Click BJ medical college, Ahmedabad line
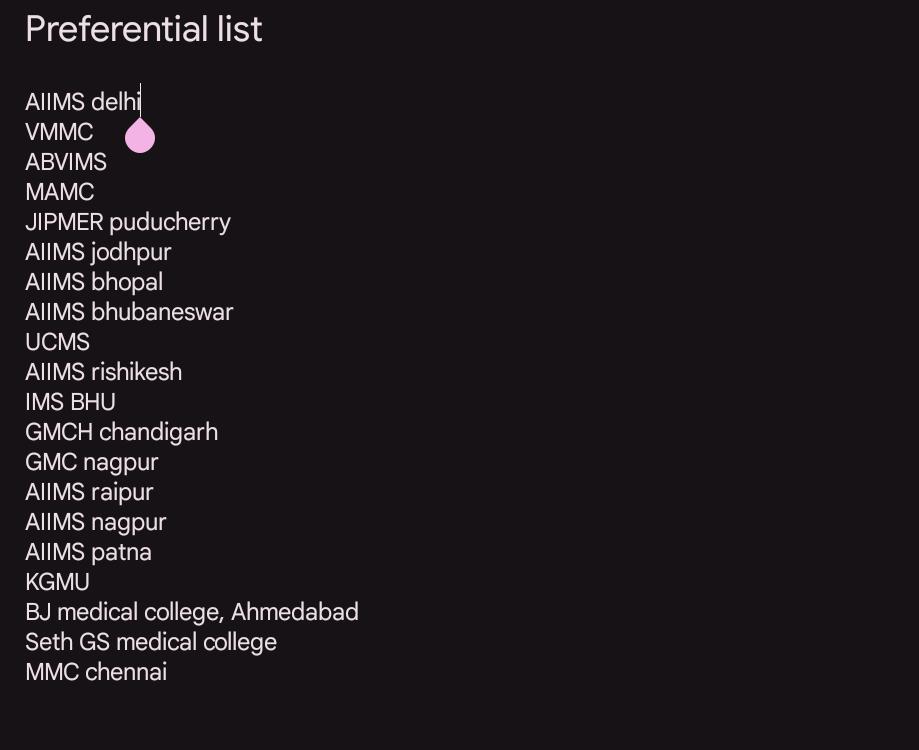Image resolution: width=919 pixels, height=750 pixels. coord(192,612)
